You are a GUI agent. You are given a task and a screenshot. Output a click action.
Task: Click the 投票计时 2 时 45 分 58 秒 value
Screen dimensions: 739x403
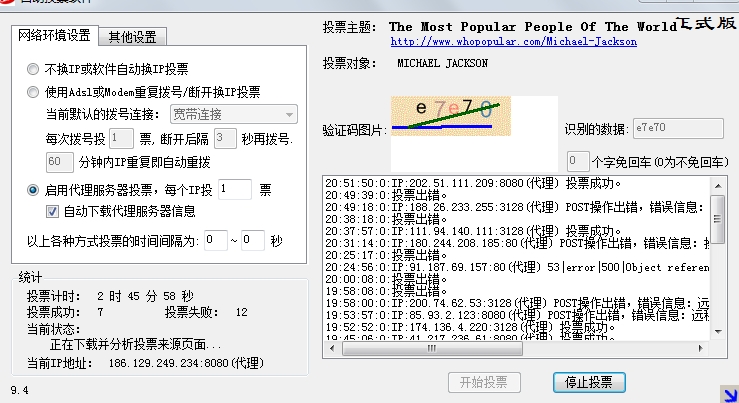(x=145, y=296)
